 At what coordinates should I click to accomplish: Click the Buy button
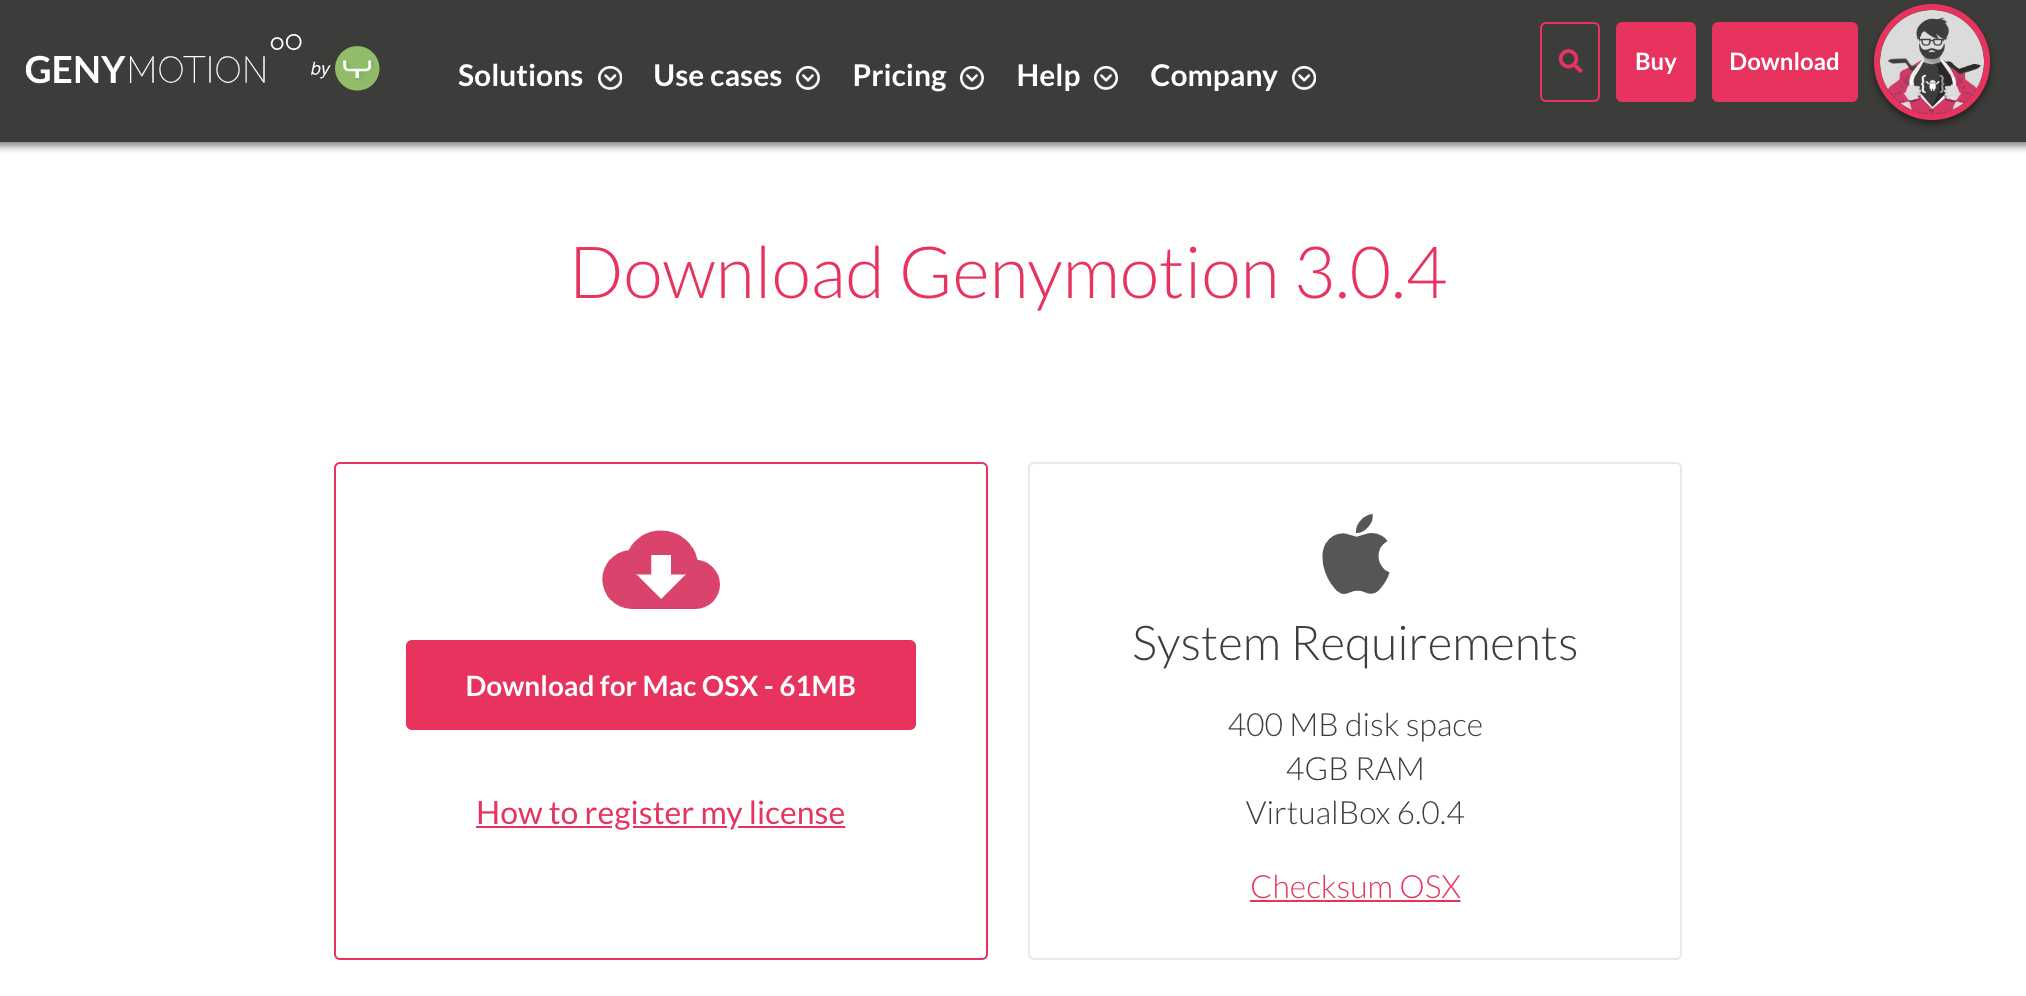1656,62
